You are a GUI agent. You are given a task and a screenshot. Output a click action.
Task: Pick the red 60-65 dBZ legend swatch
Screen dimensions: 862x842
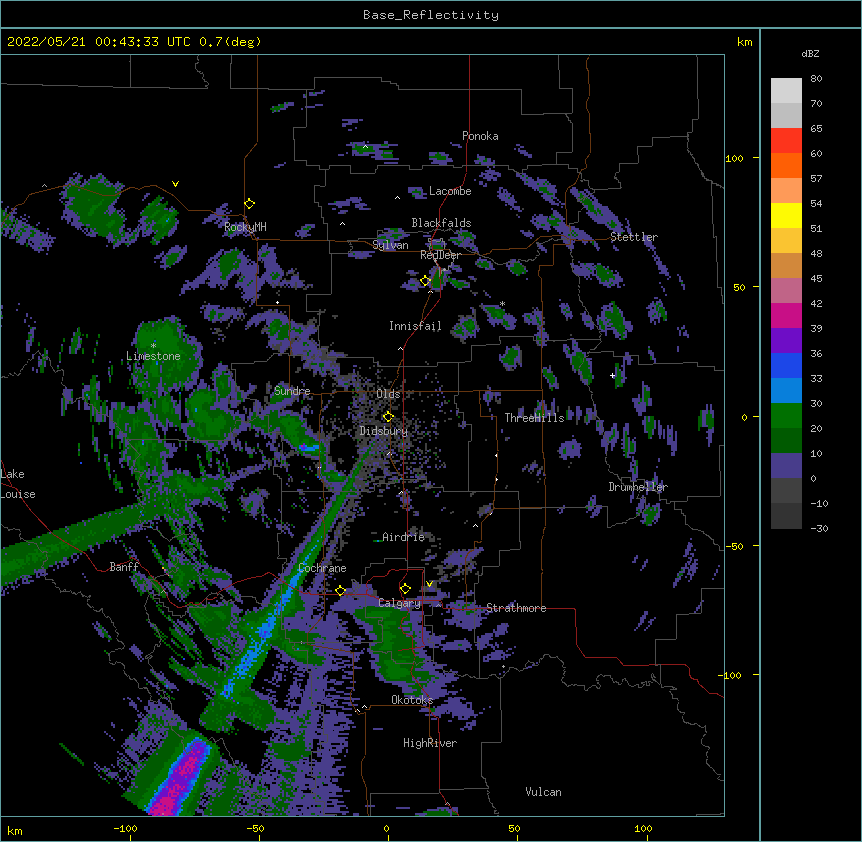point(786,141)
